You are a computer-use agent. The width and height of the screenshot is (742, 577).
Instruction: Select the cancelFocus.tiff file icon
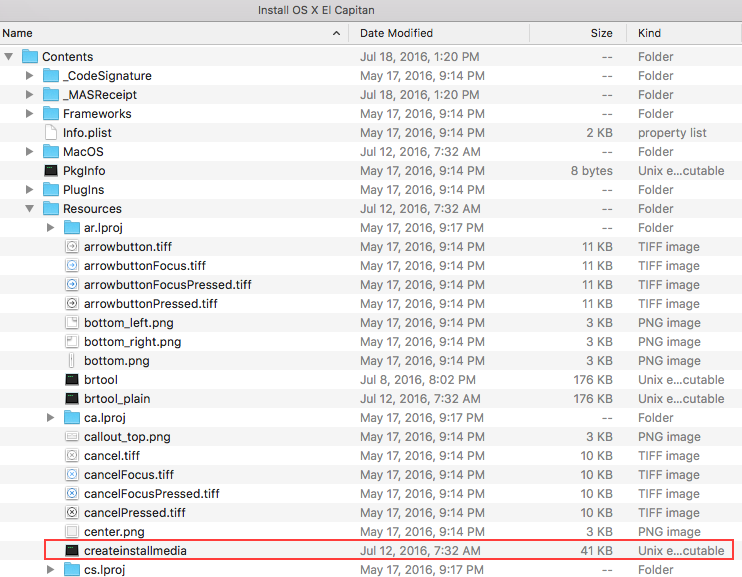click(71, 474)
